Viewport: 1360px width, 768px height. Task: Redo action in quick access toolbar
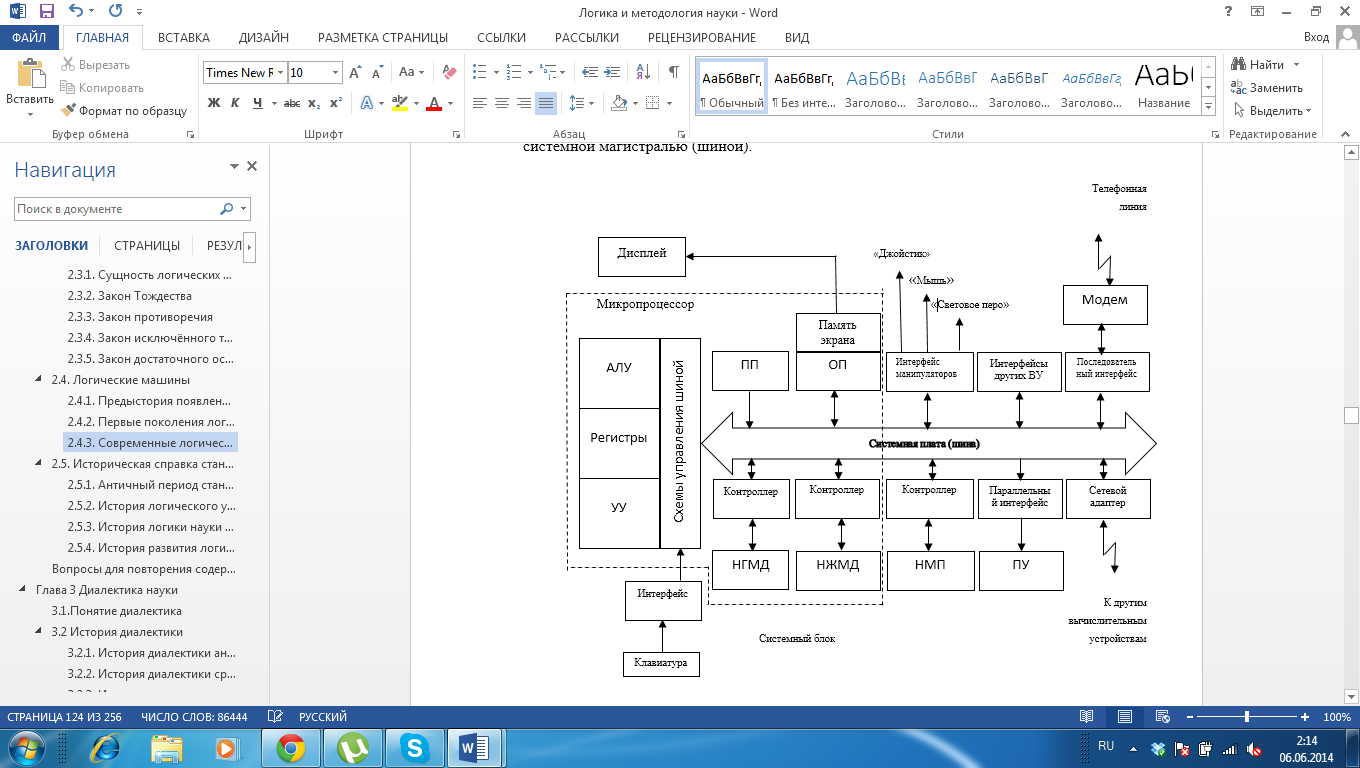[x=115, y=12]
